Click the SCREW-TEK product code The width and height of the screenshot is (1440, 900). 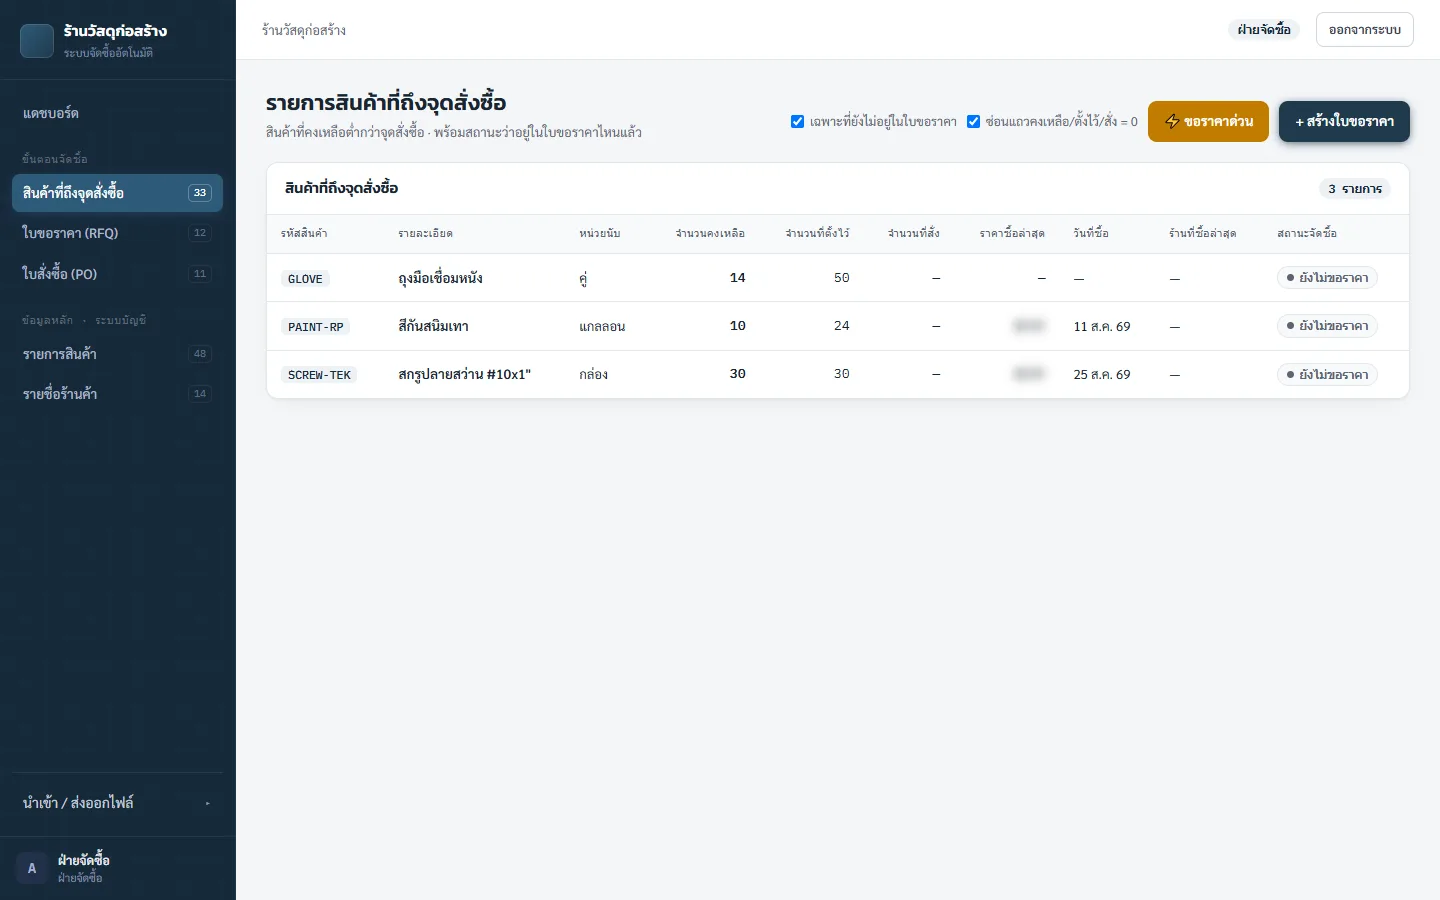click(319, 375)
